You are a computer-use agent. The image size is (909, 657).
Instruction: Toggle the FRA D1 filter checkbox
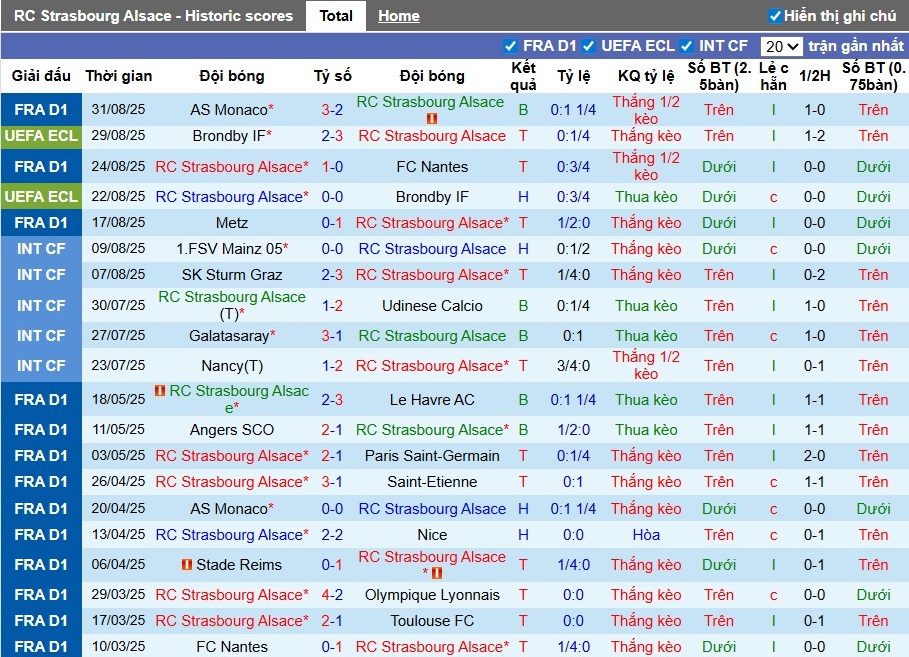pos(511,46)
